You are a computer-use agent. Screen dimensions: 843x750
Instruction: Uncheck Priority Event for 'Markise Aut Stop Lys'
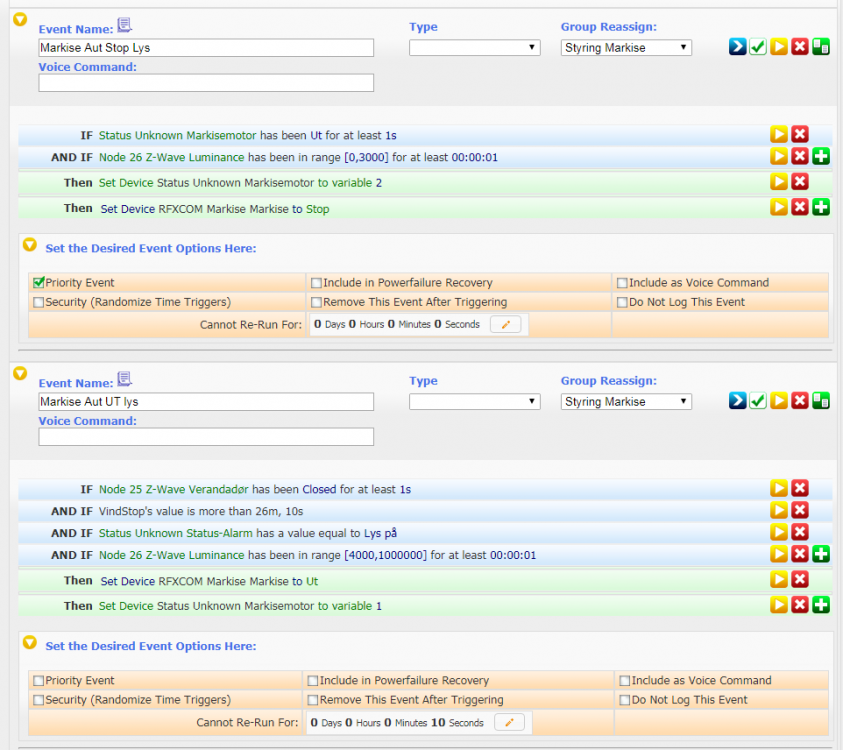point(39,283)
